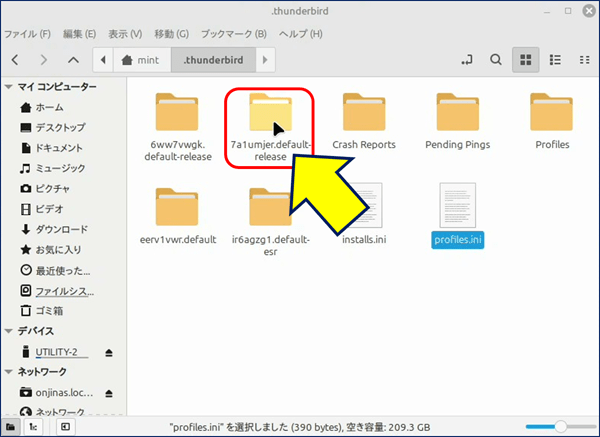Toggle the location entry button
The width and height of the screenshot is (600, 437).
(467, 60)
